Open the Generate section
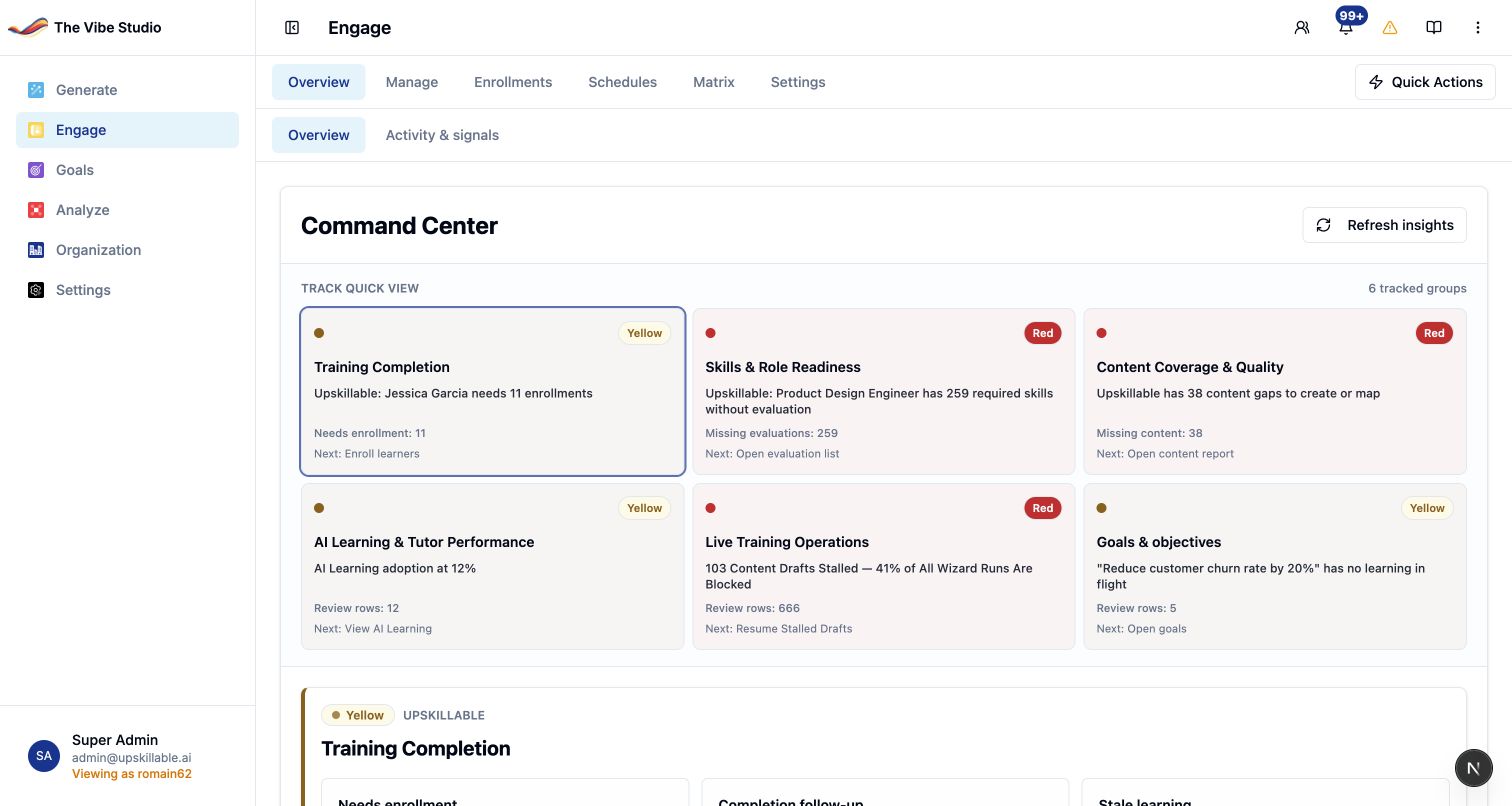Screen dimensions: 1512x806 click(x=127, y=90)
